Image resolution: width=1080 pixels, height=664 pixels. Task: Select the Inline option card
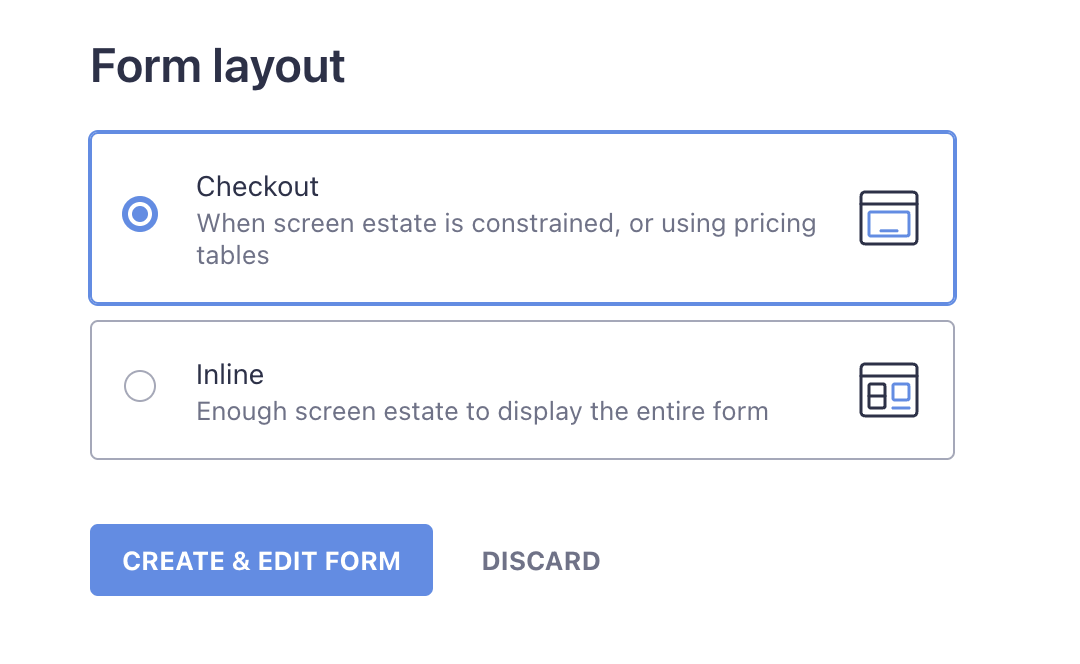point(522,389)
